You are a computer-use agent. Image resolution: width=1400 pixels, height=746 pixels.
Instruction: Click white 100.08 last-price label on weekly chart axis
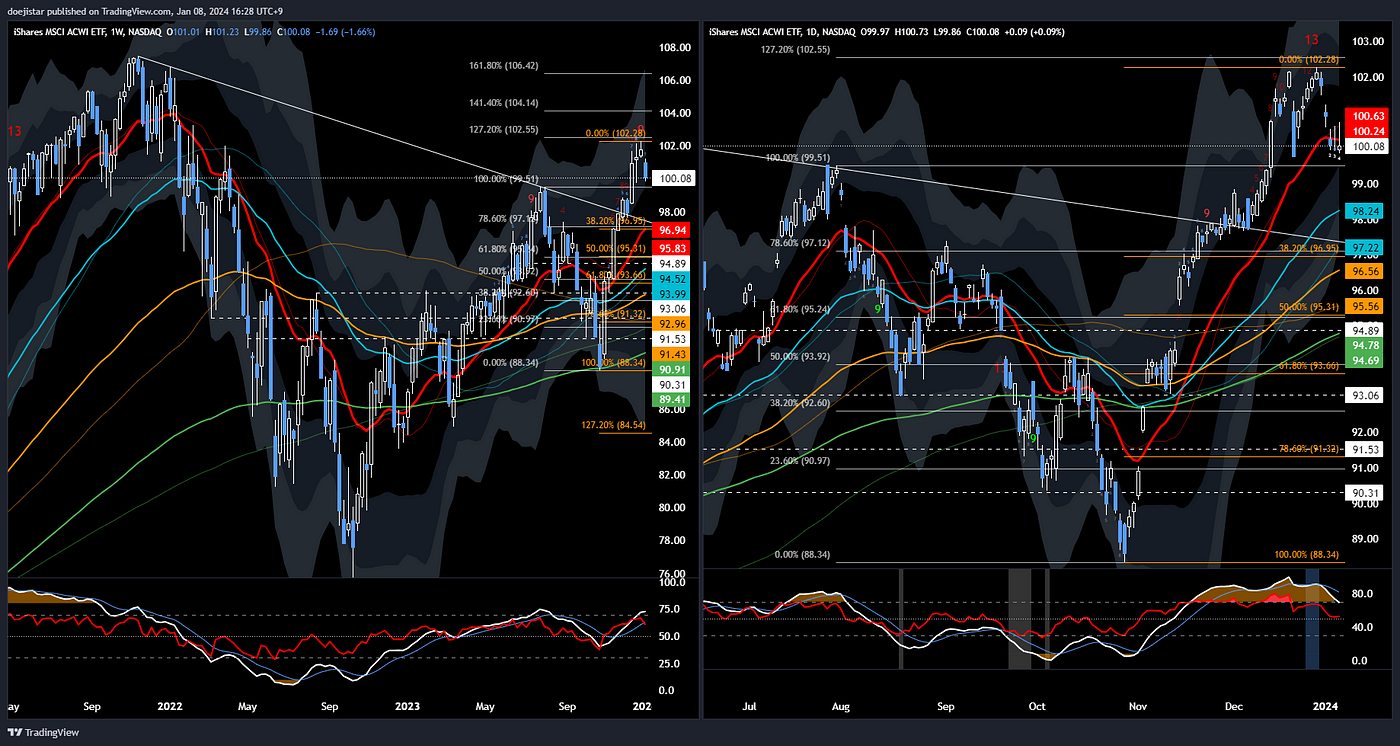pos(674,178)
